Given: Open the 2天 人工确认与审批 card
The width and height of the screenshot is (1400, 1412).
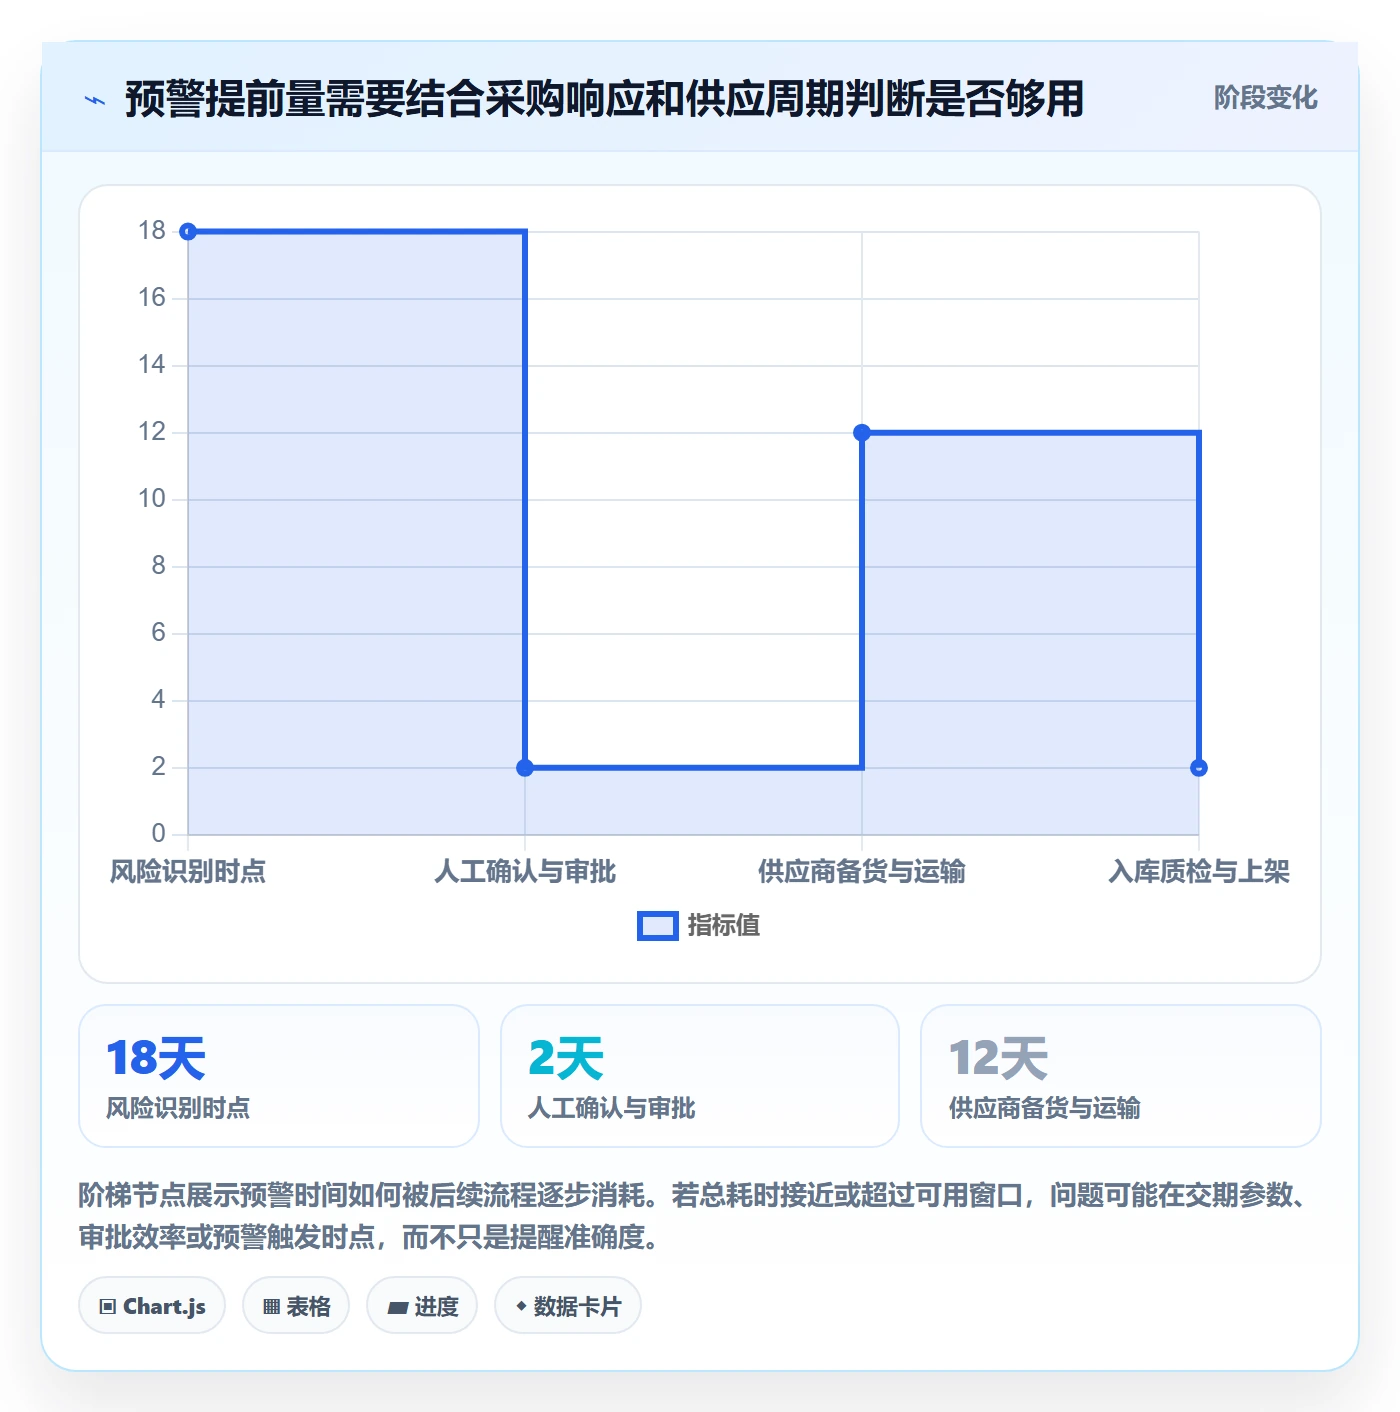Looking at the screenshot, I should [x=700, y=1076].
